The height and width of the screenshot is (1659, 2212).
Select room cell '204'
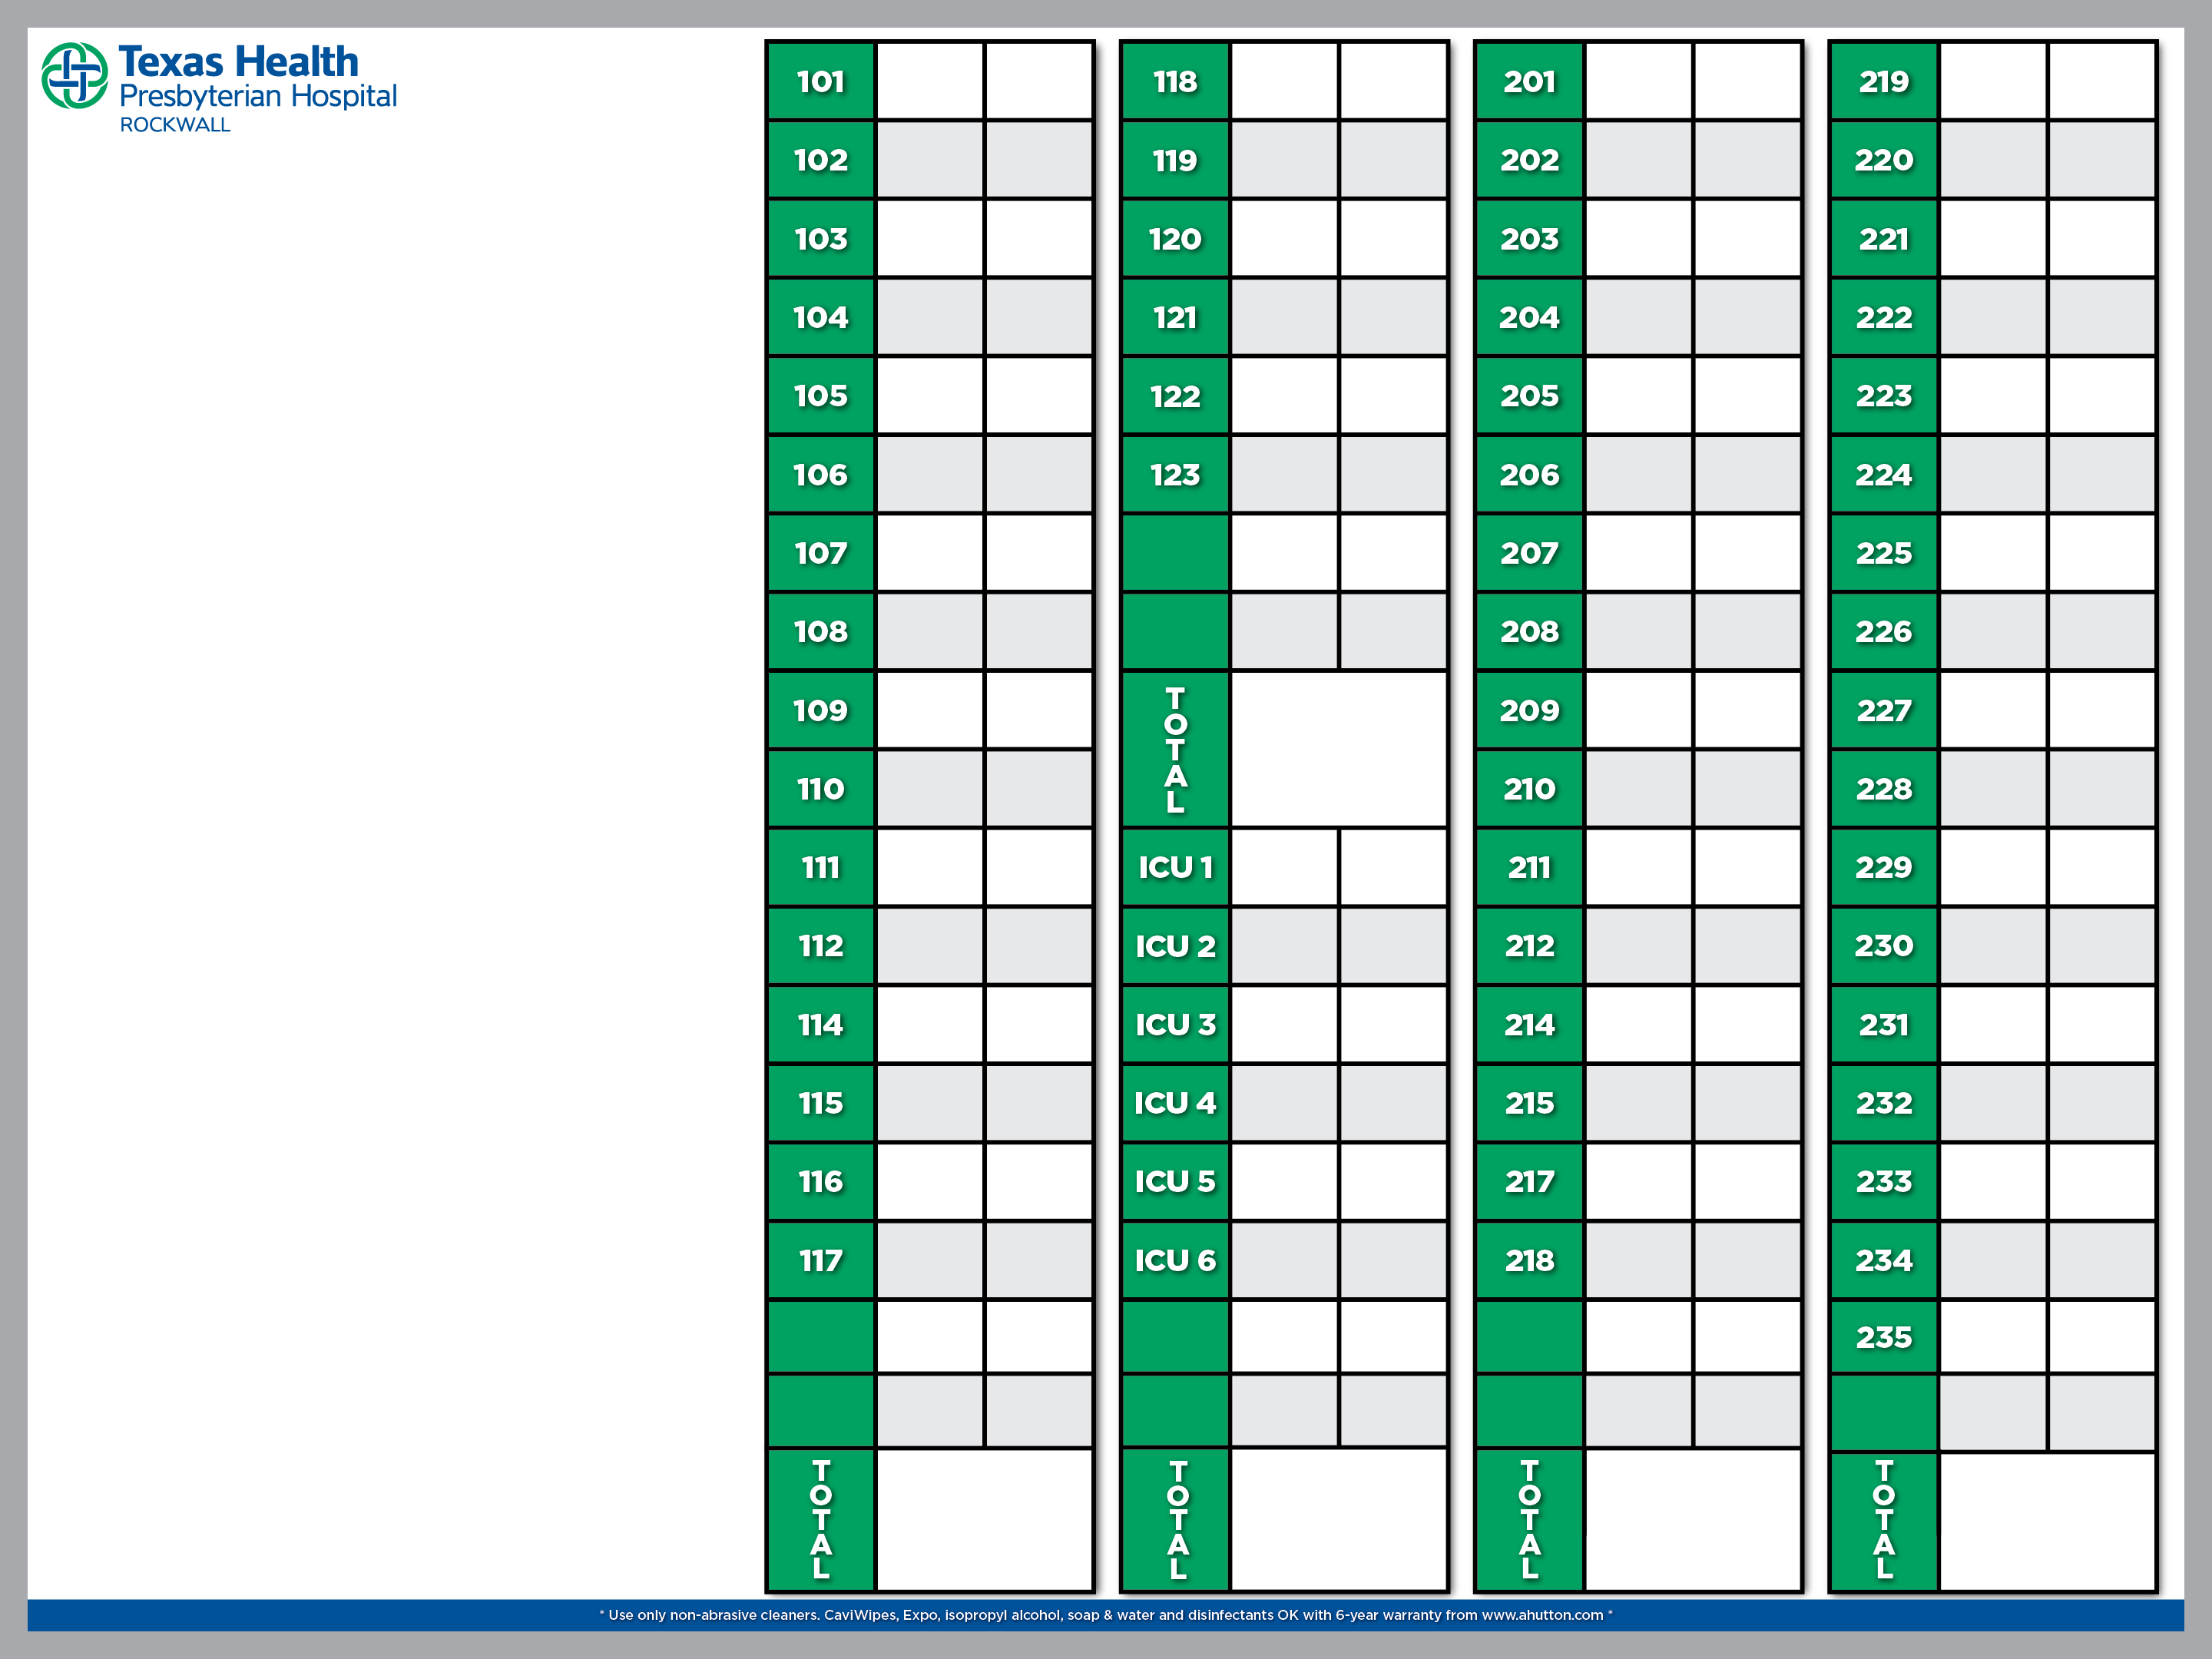click(x=1530, y=317)
